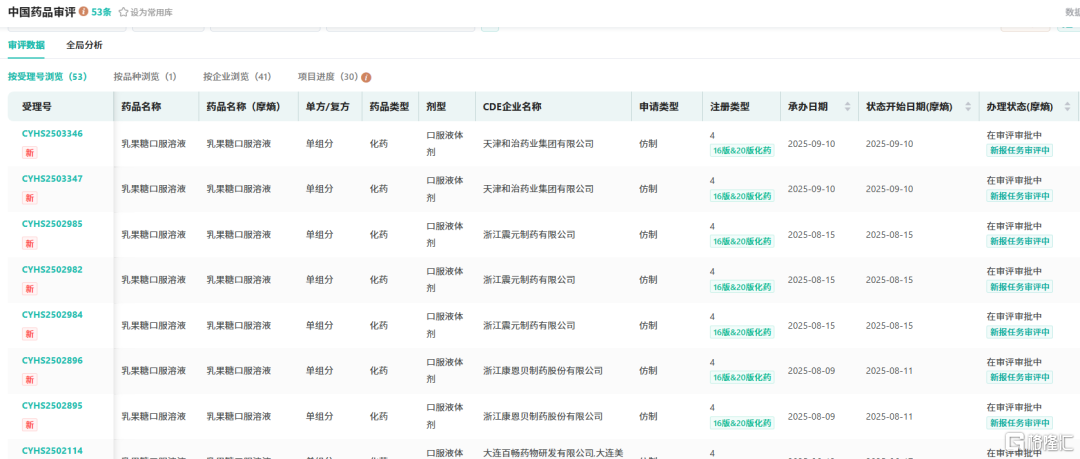Open acceptance number CYHS2502896 link
This screenshot has width=1080, height=459.
tap(52, 361)
